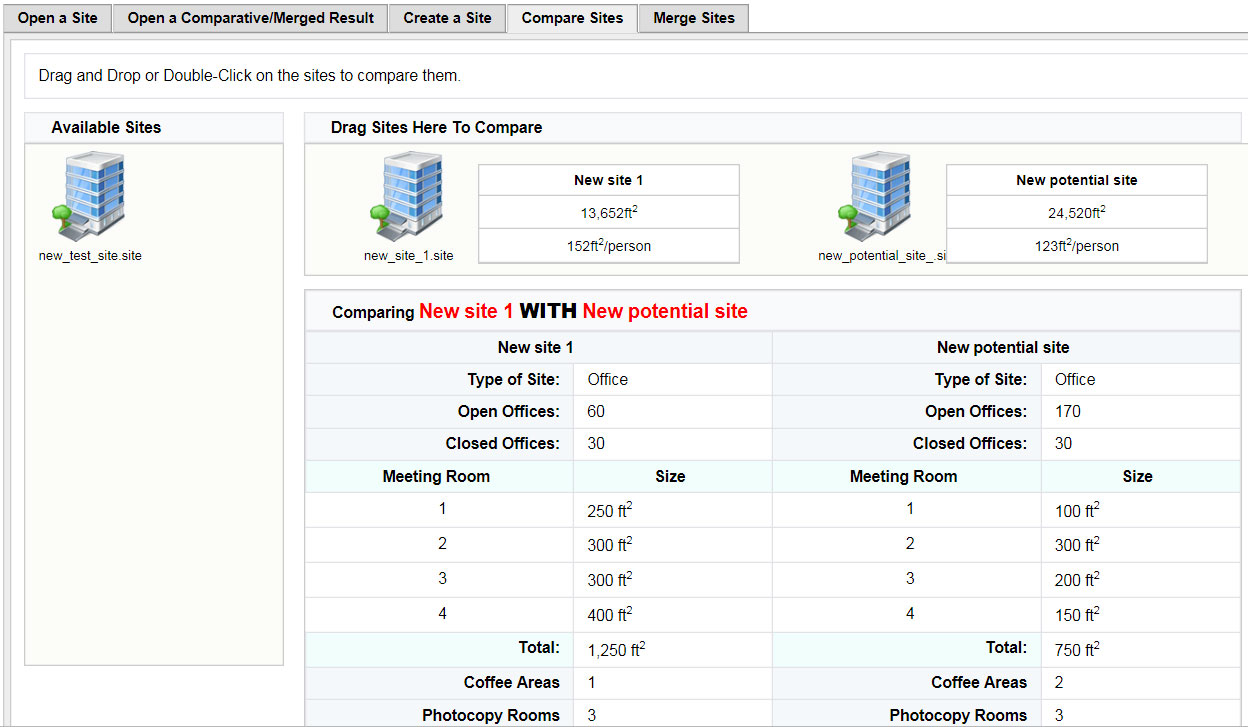This screenshot has width=1248, height=727.
Task: Select the 123ft²/person density value
Action: 1076,246
